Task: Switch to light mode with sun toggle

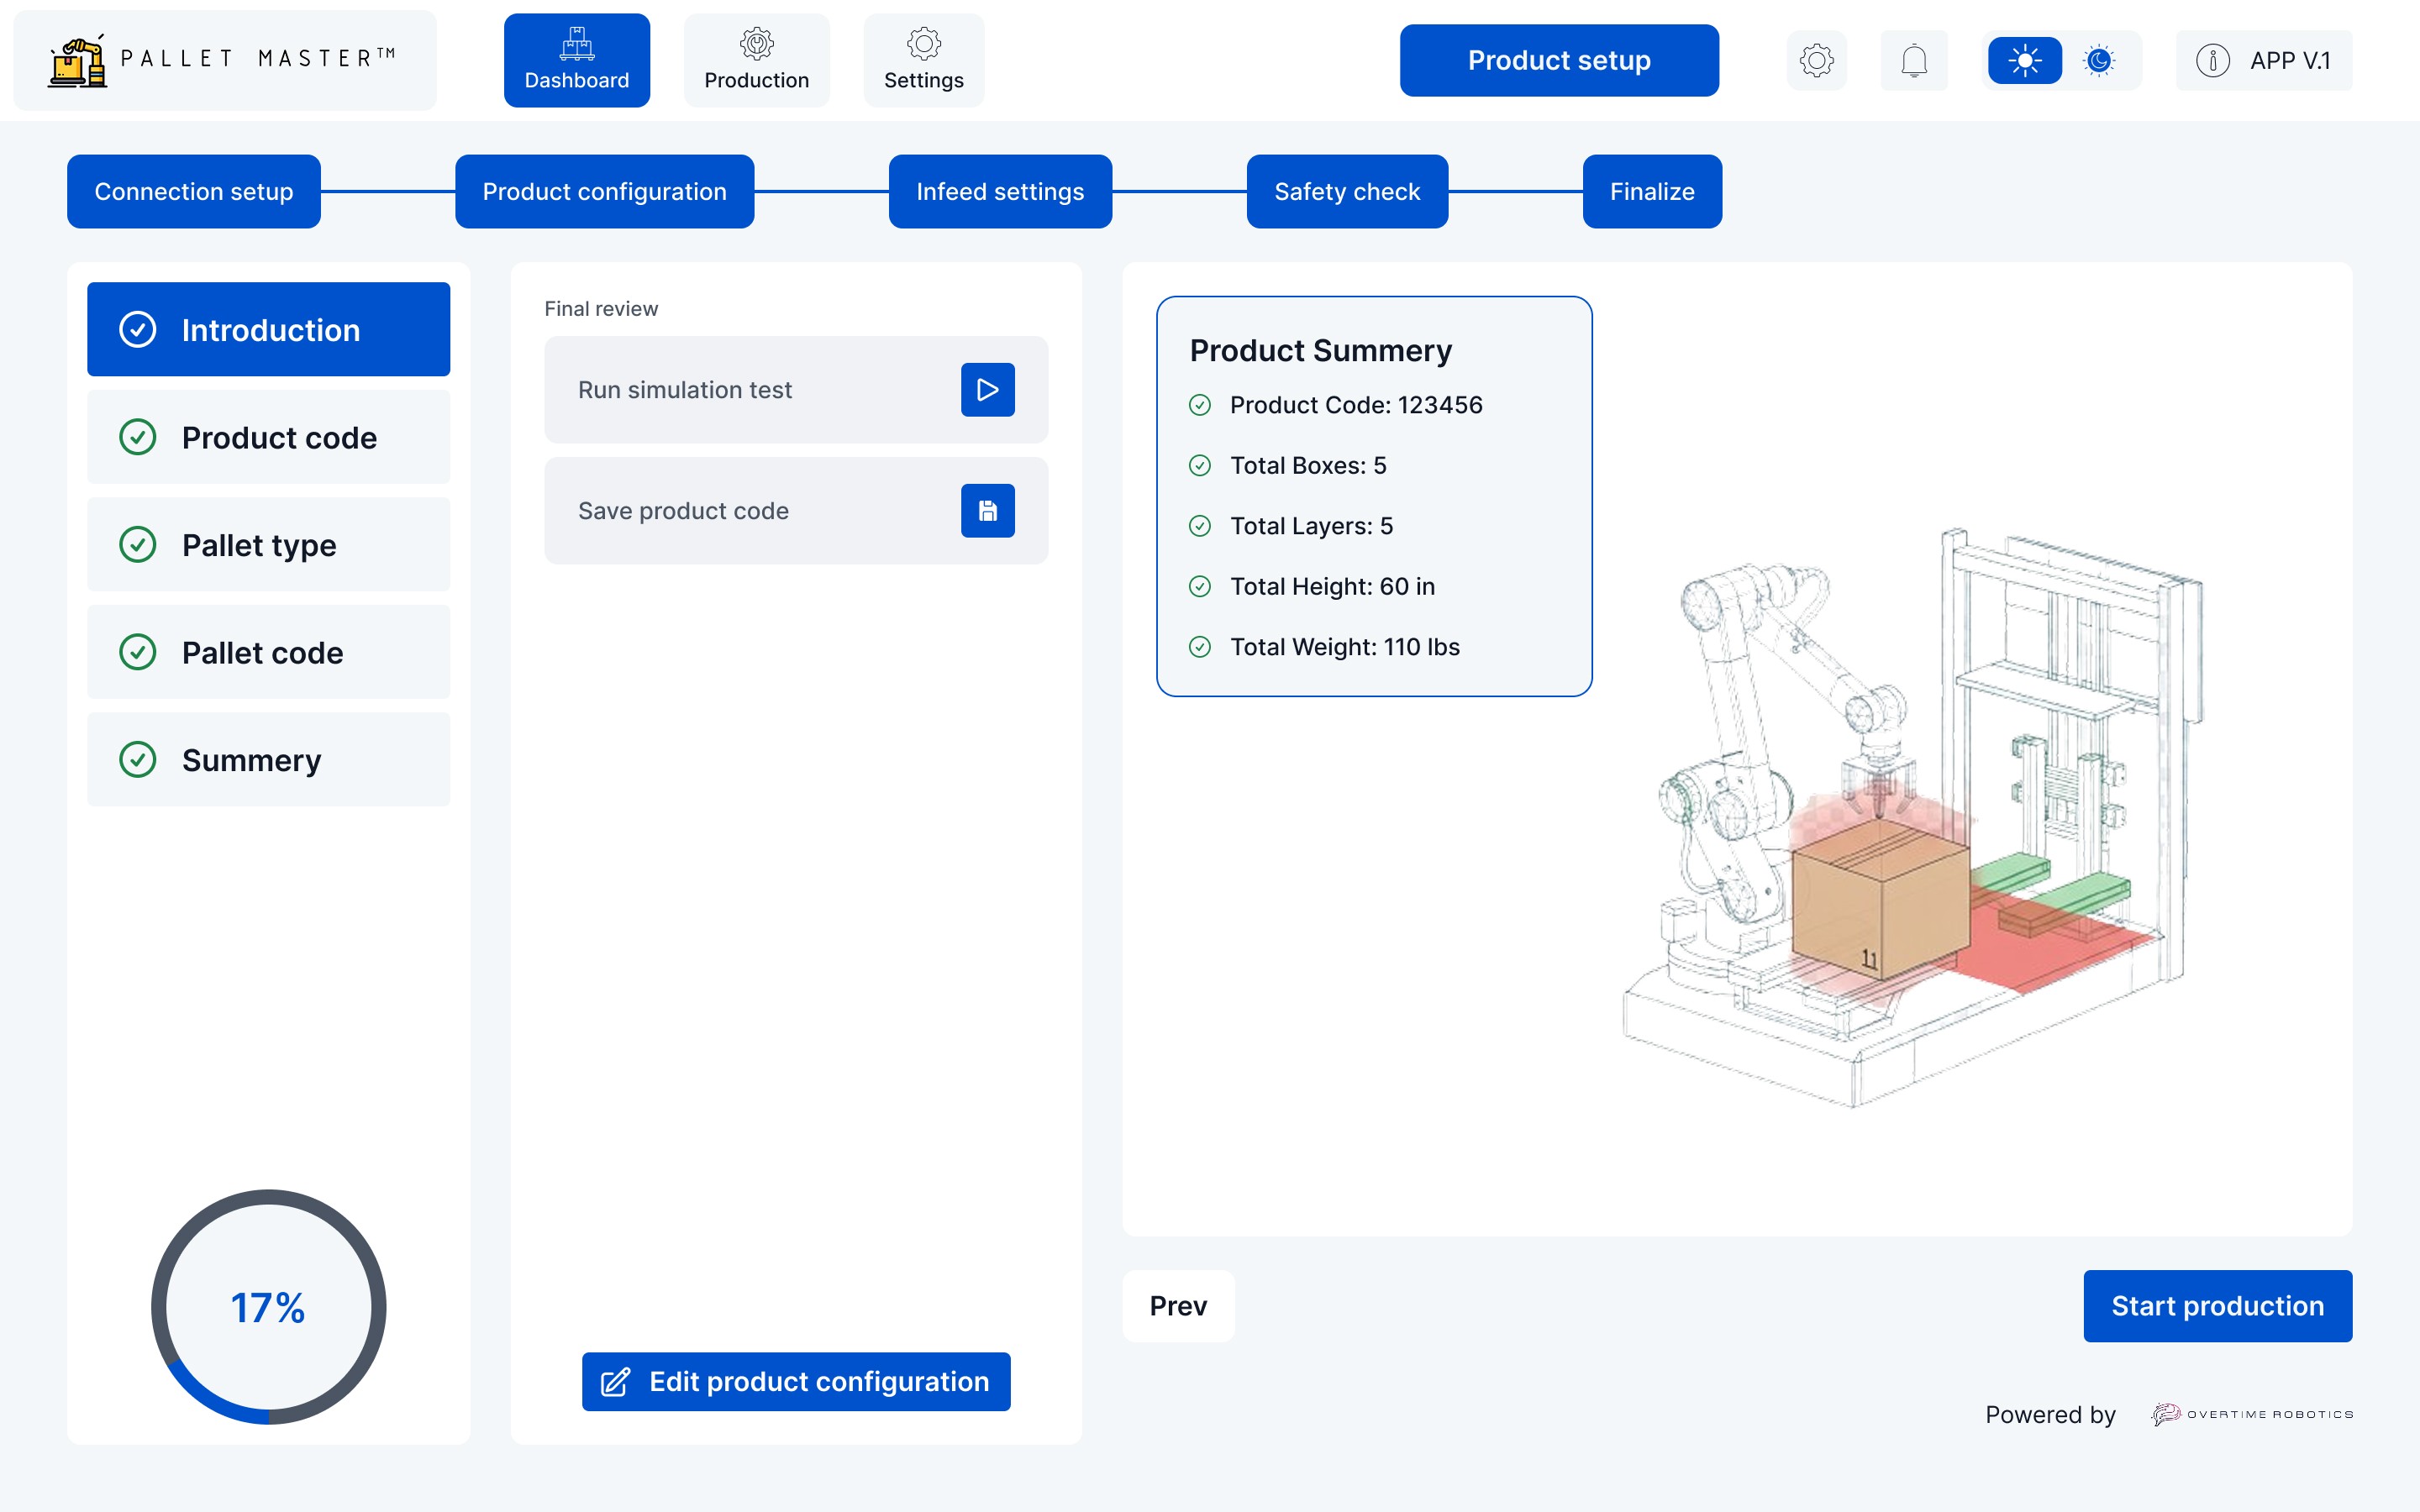Action: point(2024,60)
